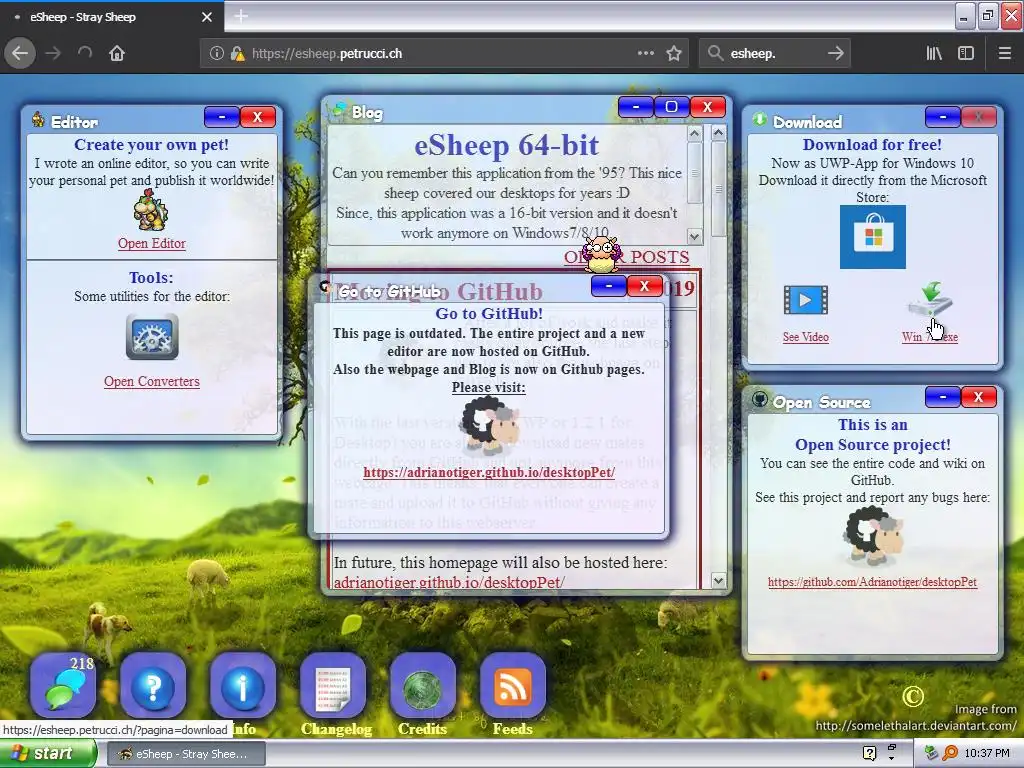Open the Credits globe icon
This screenshot has height=768, width=1024.
[x=423, y=686]
